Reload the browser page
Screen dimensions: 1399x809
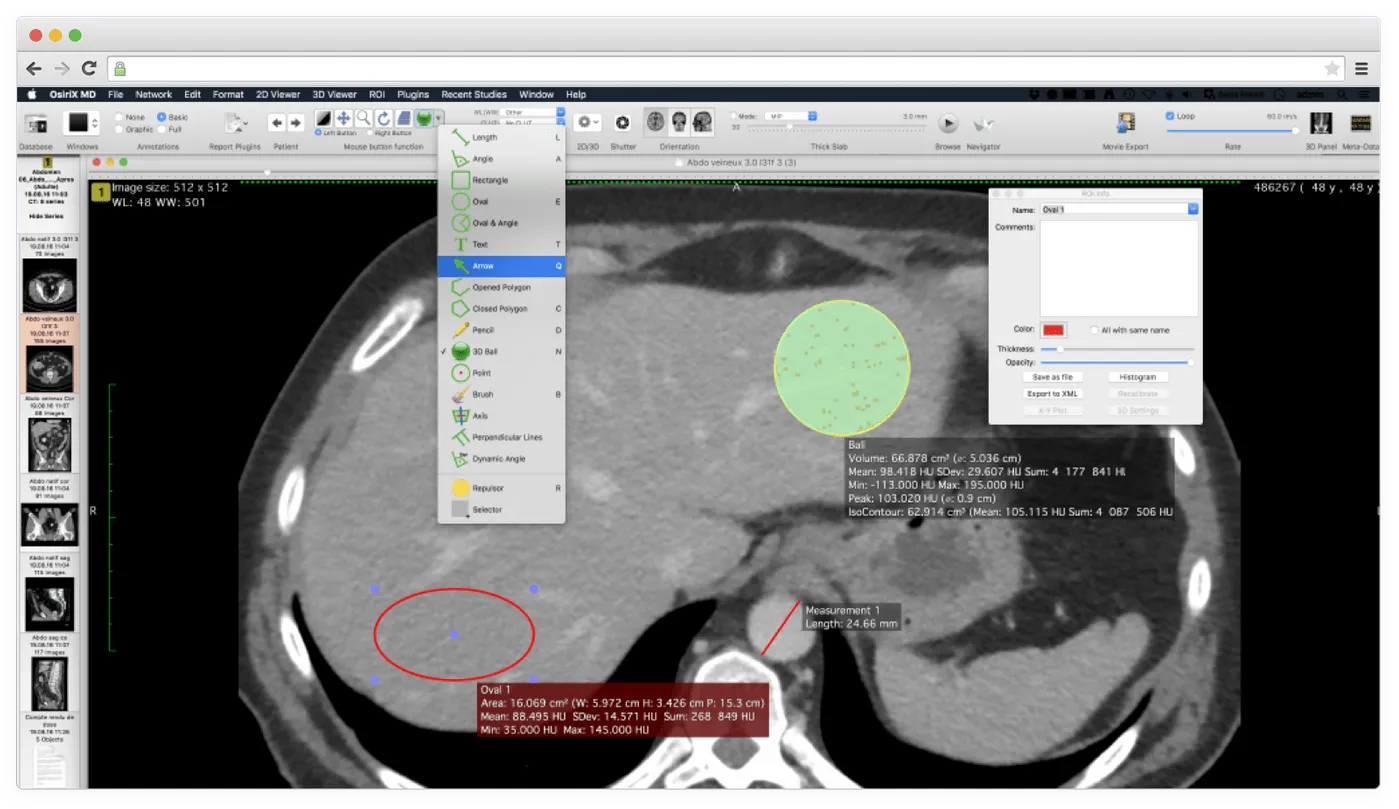(88, 69)
